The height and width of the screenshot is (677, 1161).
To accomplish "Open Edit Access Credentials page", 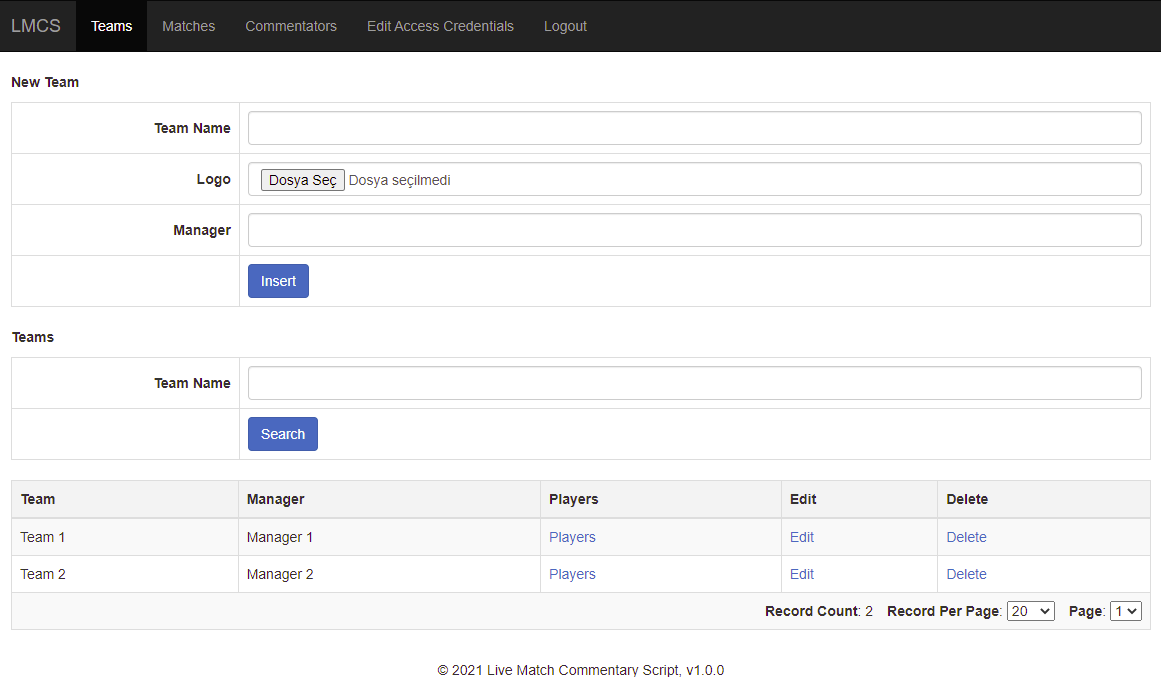I will tap(440, 26).
